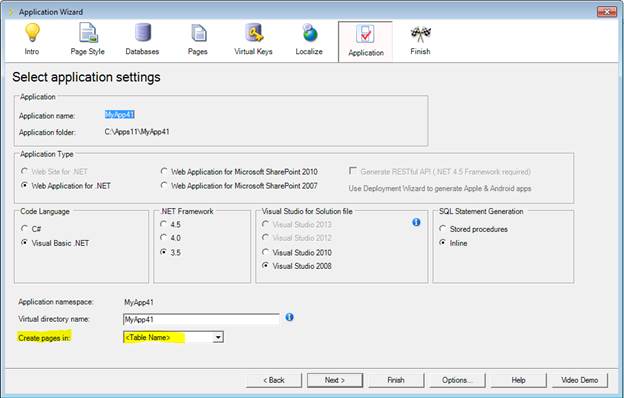Click the Intro tab label

pos(32,51)
